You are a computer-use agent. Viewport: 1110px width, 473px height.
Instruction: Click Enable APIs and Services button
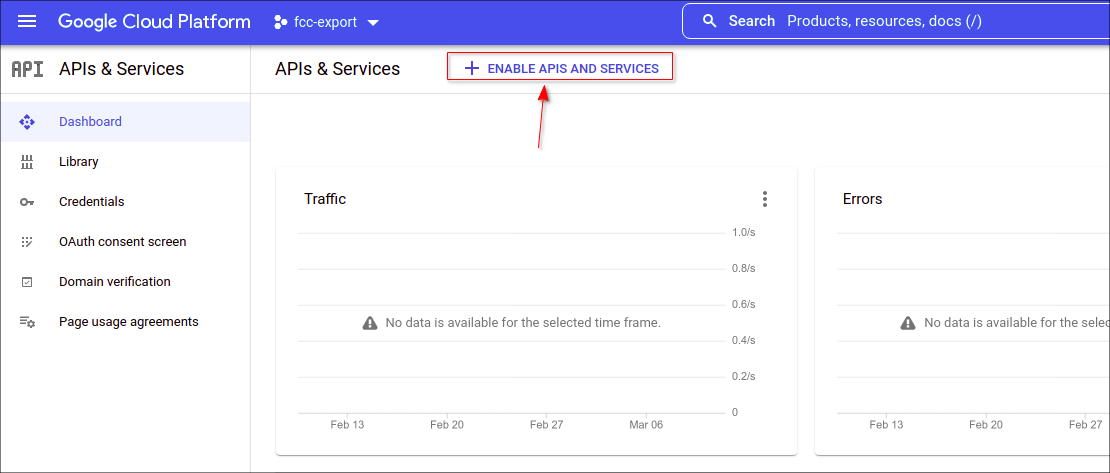click(x=559, y=68)
